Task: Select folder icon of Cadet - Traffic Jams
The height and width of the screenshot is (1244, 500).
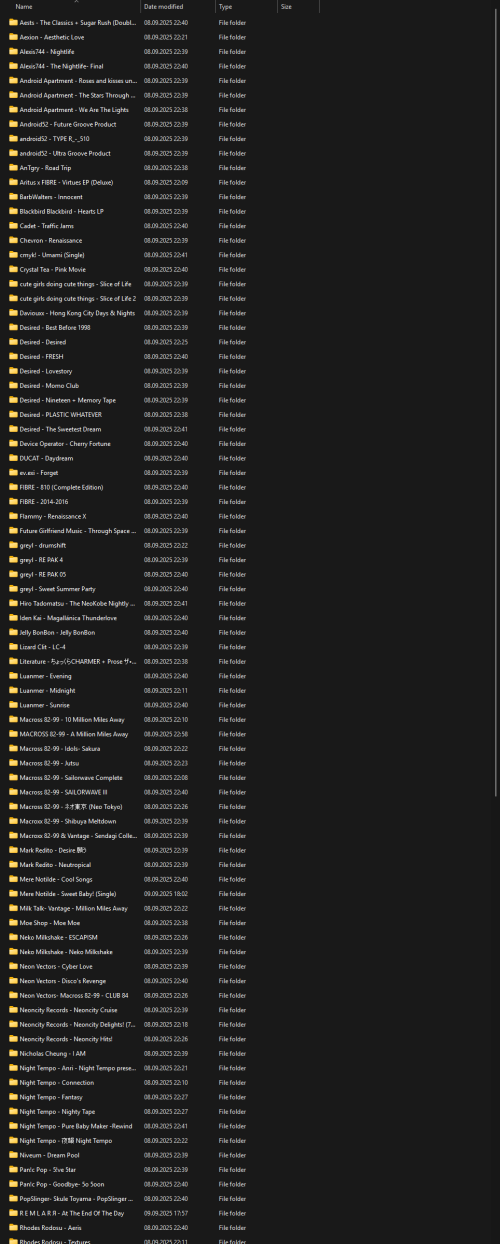Action: (x=13, y=226)
